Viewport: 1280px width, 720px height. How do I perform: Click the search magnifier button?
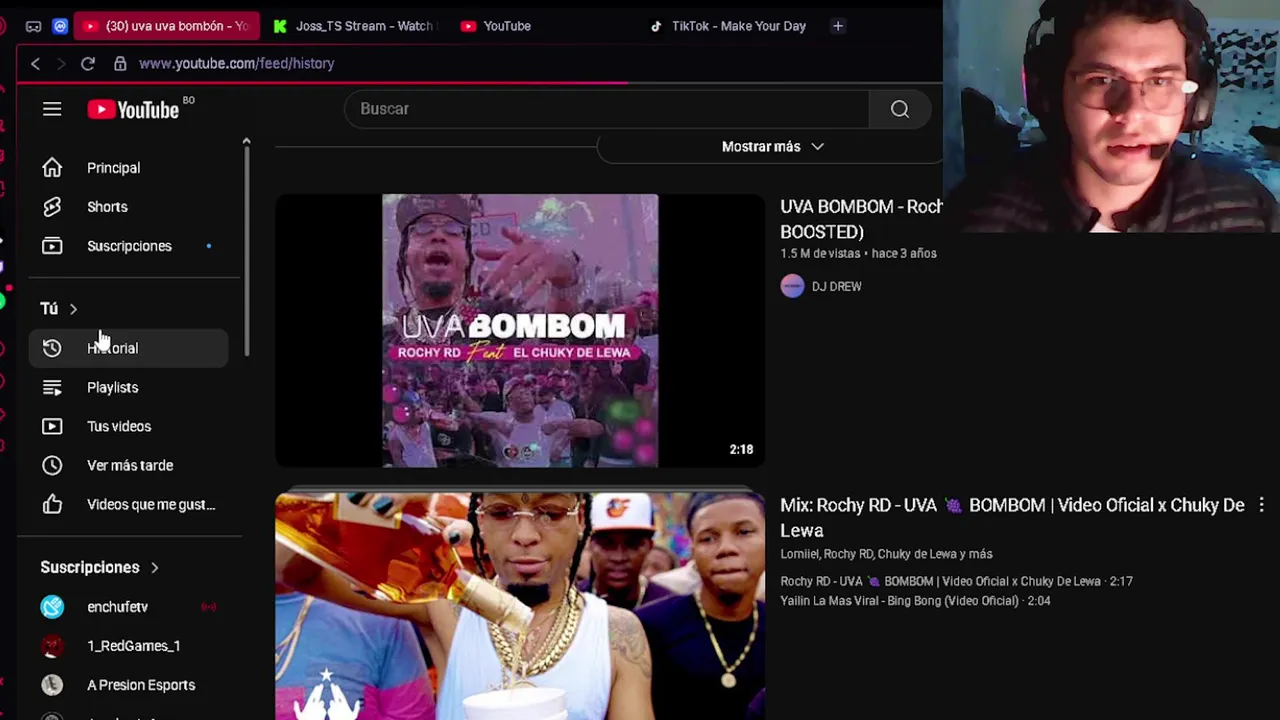pyautogui.click(x=900, y=109)
